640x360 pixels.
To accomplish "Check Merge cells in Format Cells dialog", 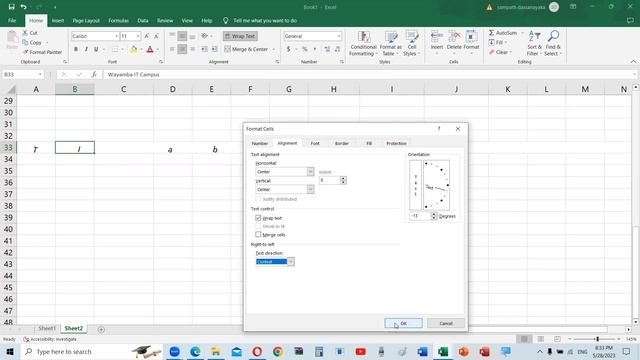I will [x=258, y=235].
